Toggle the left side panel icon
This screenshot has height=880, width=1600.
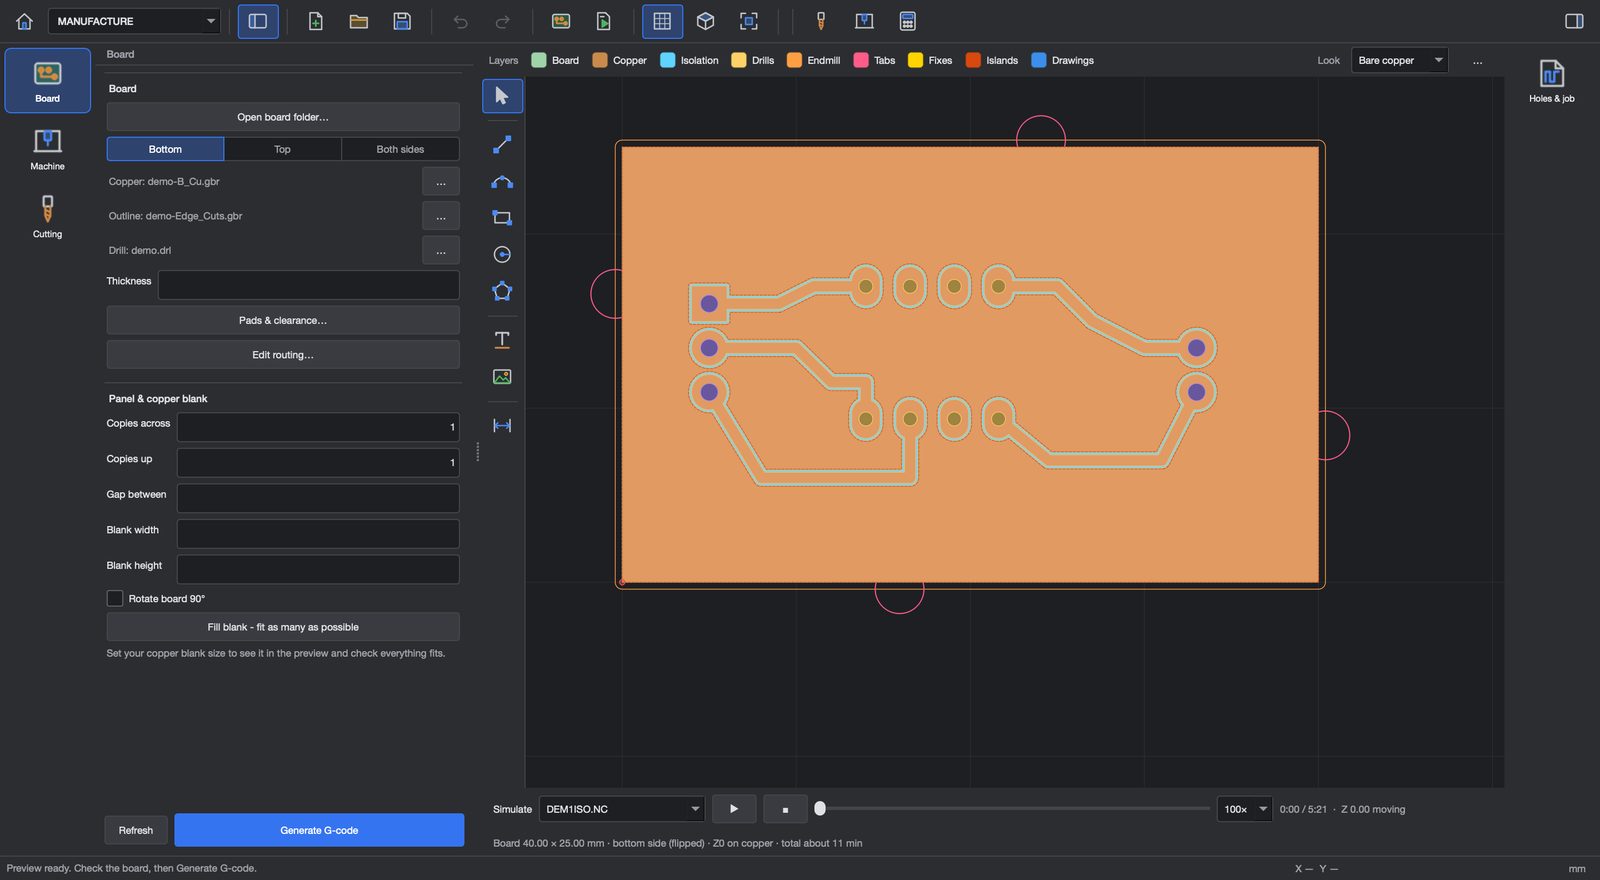pos(258,21)
